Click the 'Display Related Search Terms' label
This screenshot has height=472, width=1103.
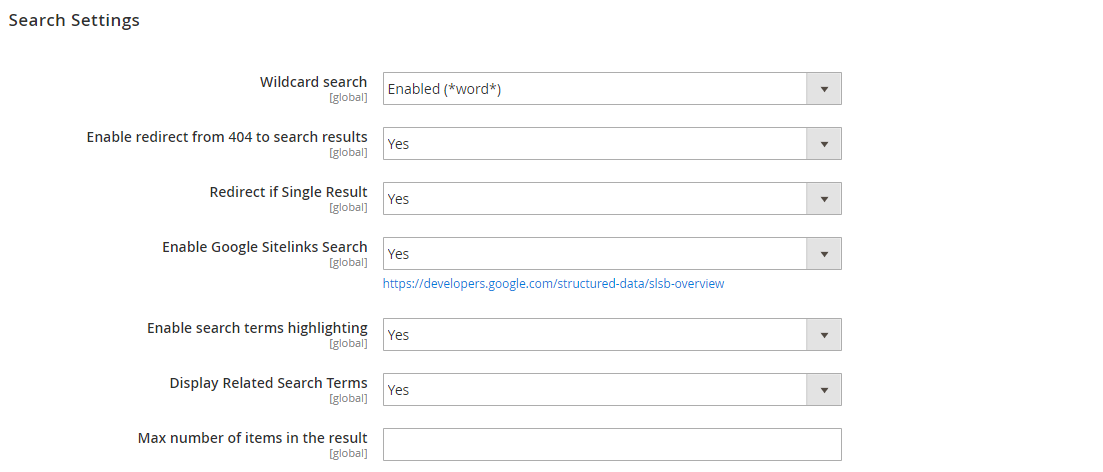268,383
